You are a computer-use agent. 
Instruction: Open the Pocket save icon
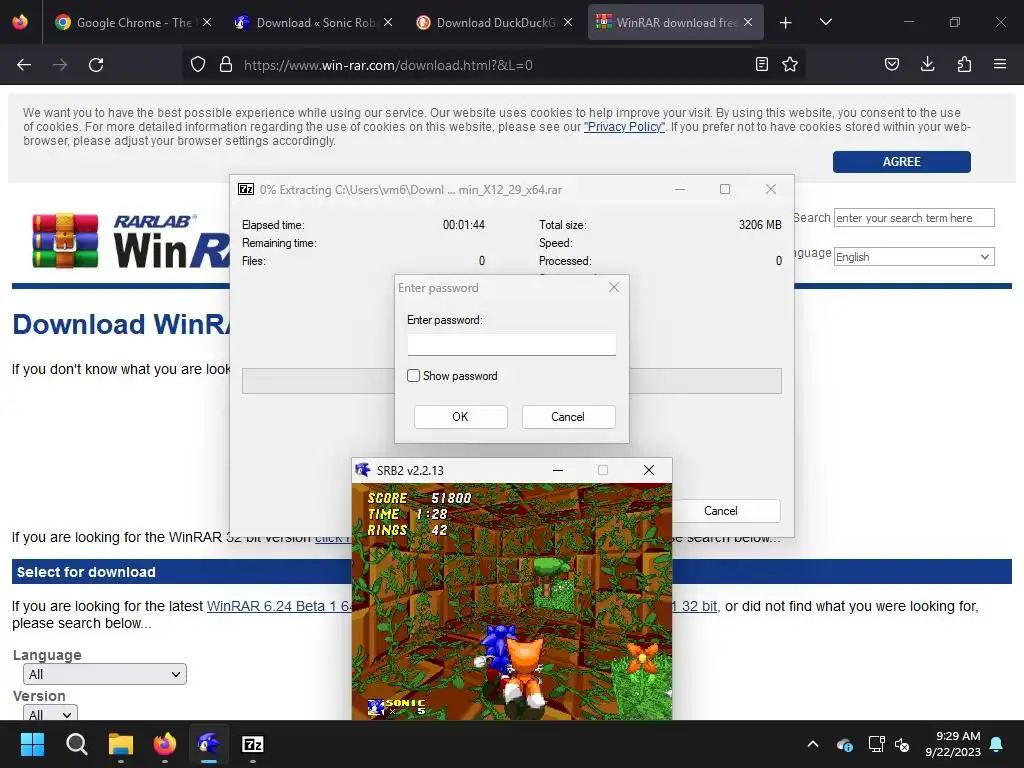coord(892,64)
